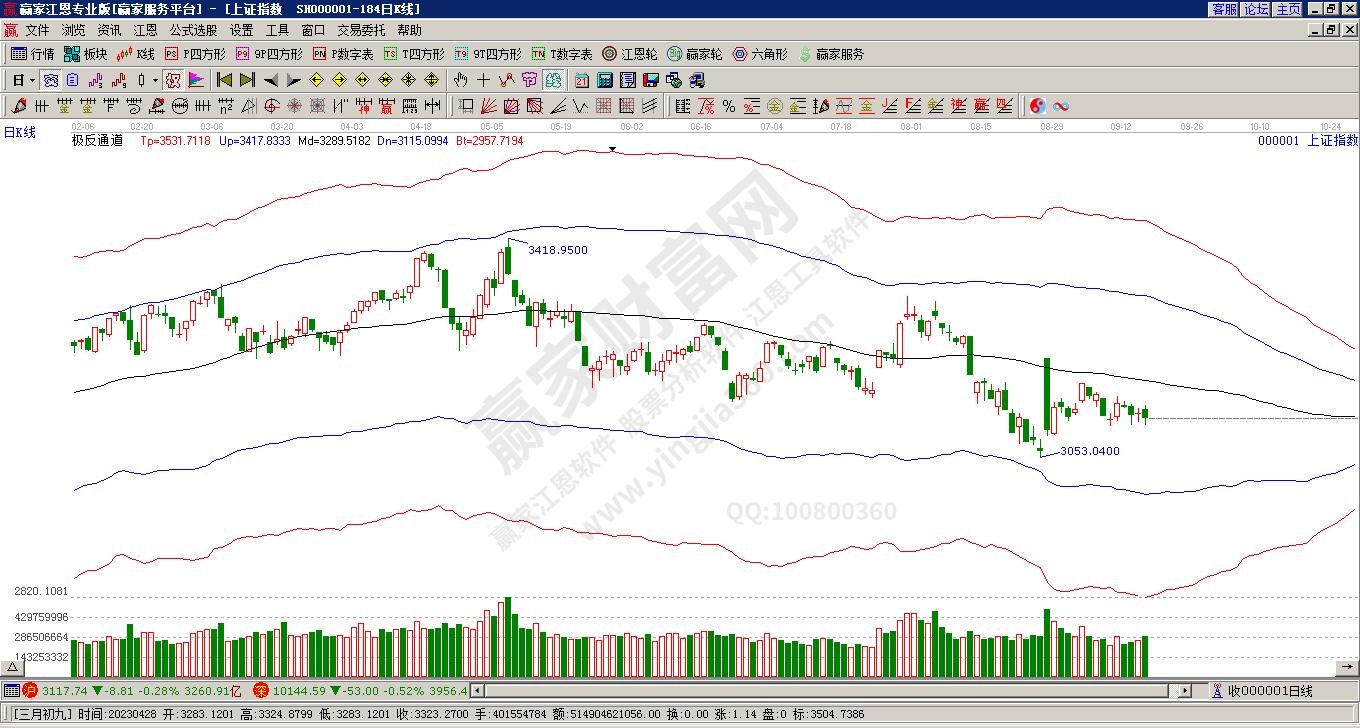Open the 公式选股 menu
1360x728 pixels.
pos(193,31)
